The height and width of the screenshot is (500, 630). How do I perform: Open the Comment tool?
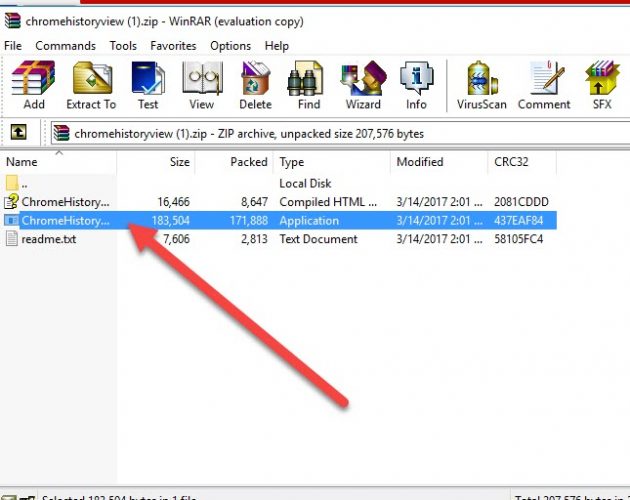(544, 85)
